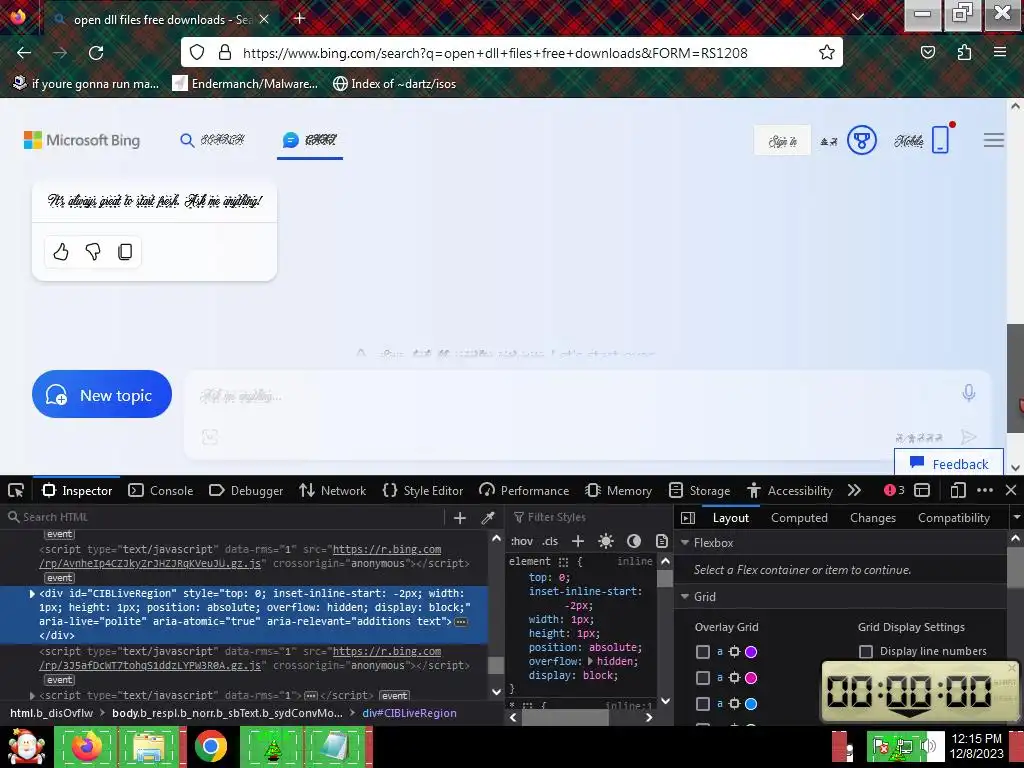Open Responsive Design Mode icon in devtools

958,490
